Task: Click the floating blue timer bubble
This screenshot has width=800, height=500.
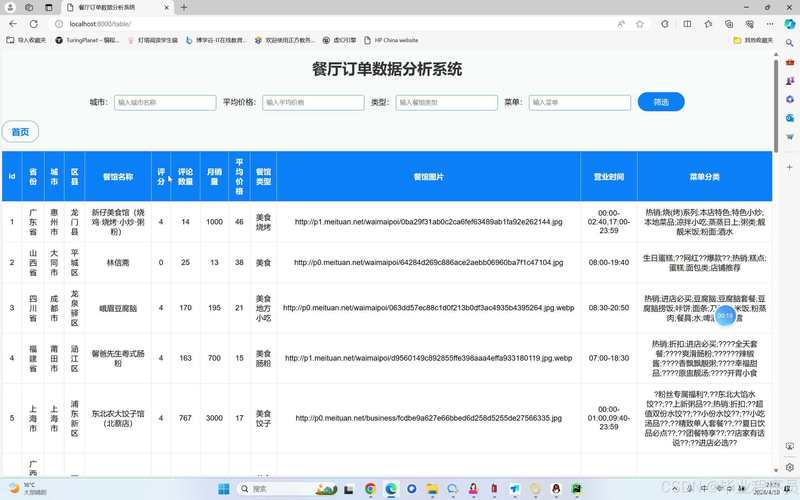Action: tap(725, 315)
